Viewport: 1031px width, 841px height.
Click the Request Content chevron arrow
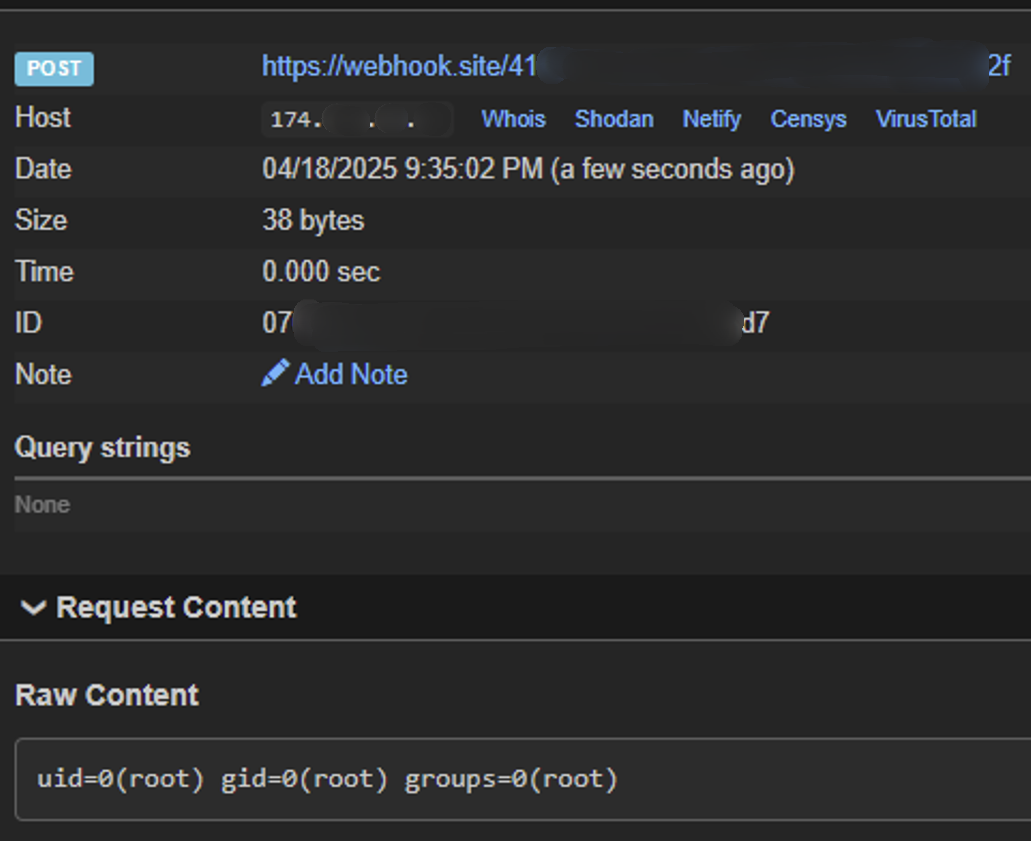click(x=31, y=606)
